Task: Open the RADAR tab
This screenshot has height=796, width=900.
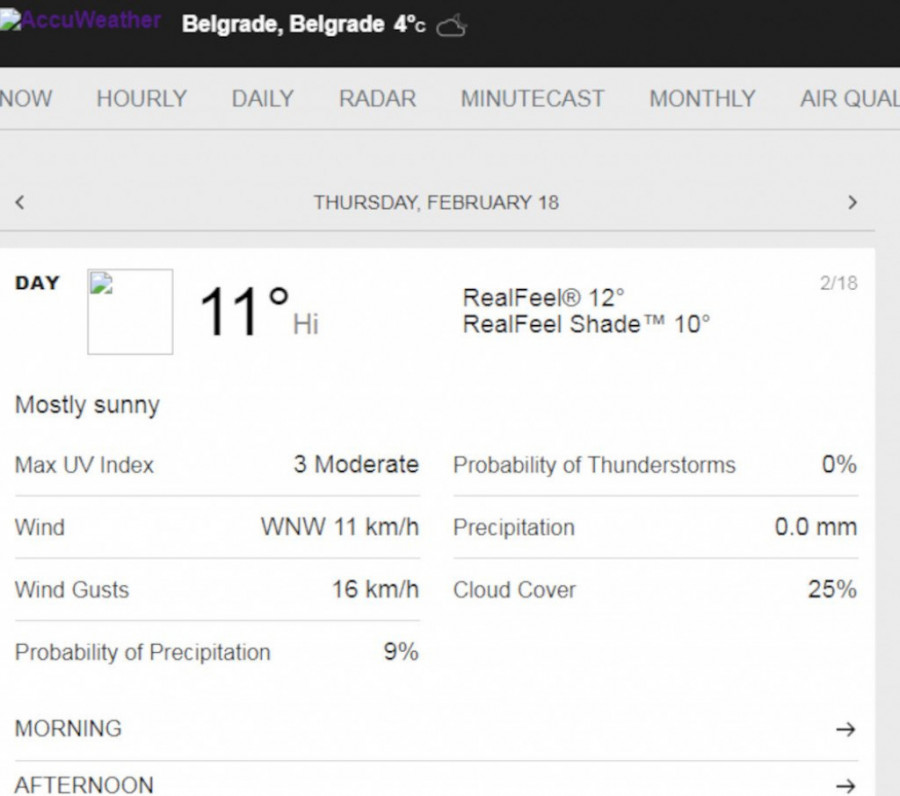Action: pyautogui.click(x=377, y=99)
